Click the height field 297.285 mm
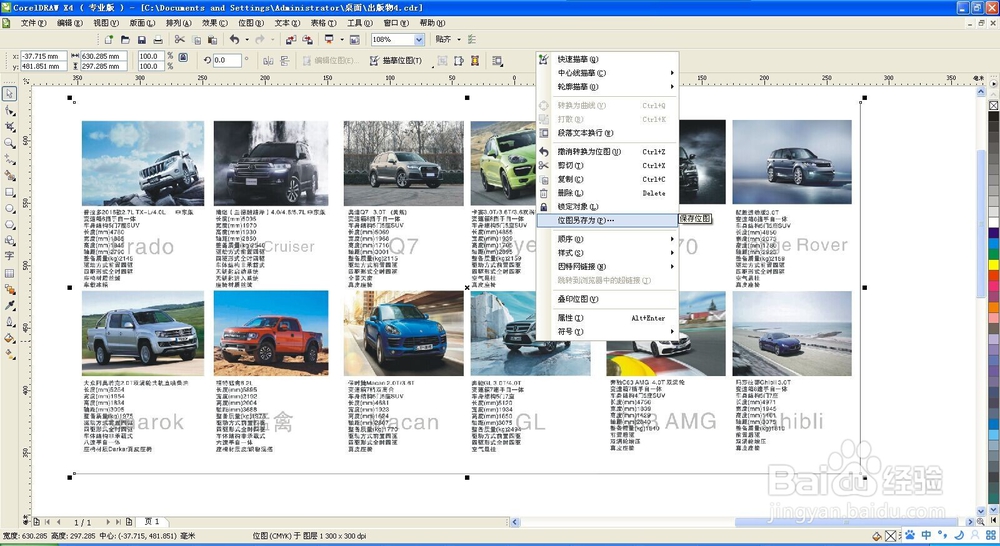This screenshot has height=546, width=1000. pos(104,66)
